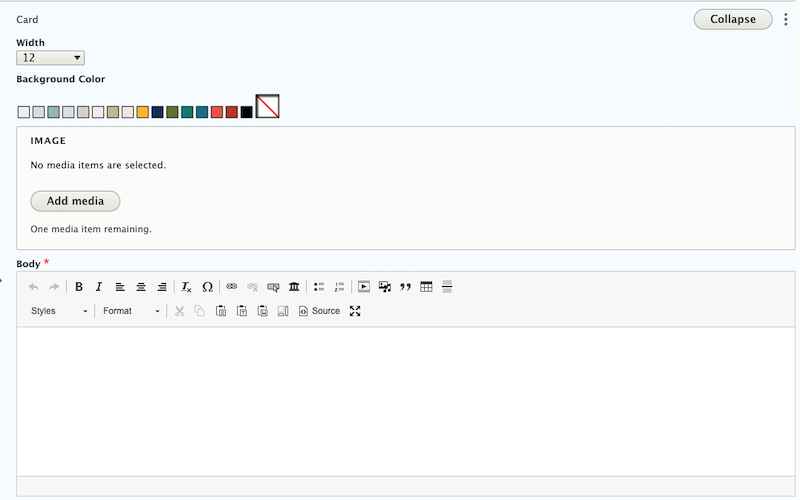Insert a numbered list

(x=339, y=287)
